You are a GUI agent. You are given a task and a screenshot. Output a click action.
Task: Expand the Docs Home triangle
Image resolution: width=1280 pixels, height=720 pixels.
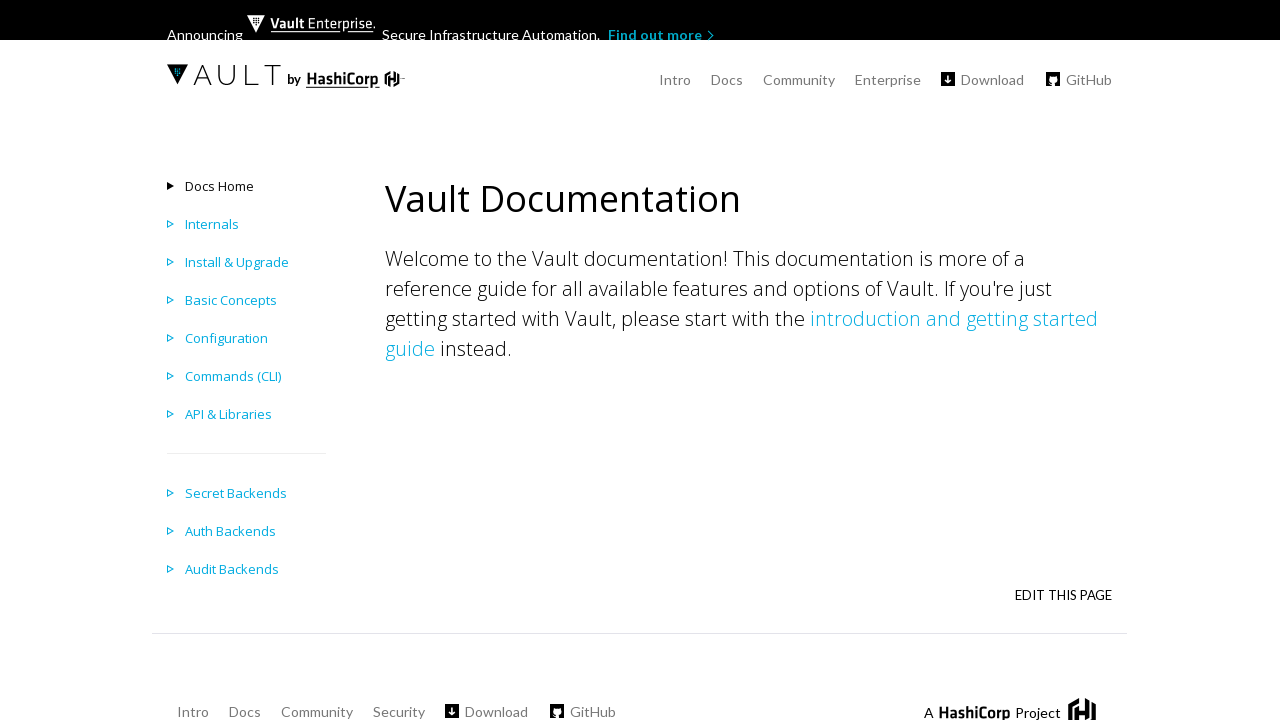[170, 186]
